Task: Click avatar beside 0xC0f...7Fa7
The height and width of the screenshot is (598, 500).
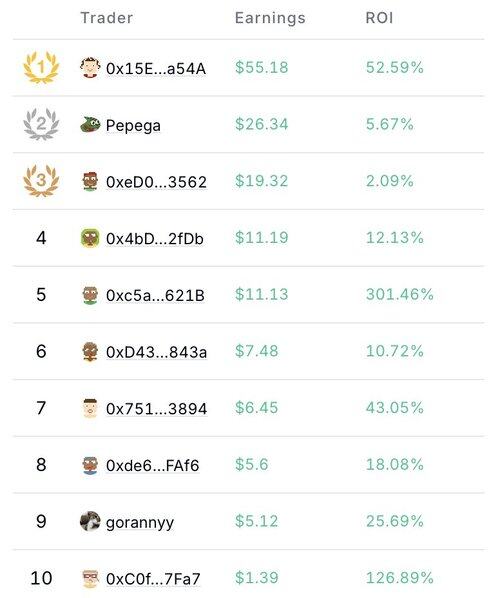Action: pyautogui.click(x=90, y=578)
